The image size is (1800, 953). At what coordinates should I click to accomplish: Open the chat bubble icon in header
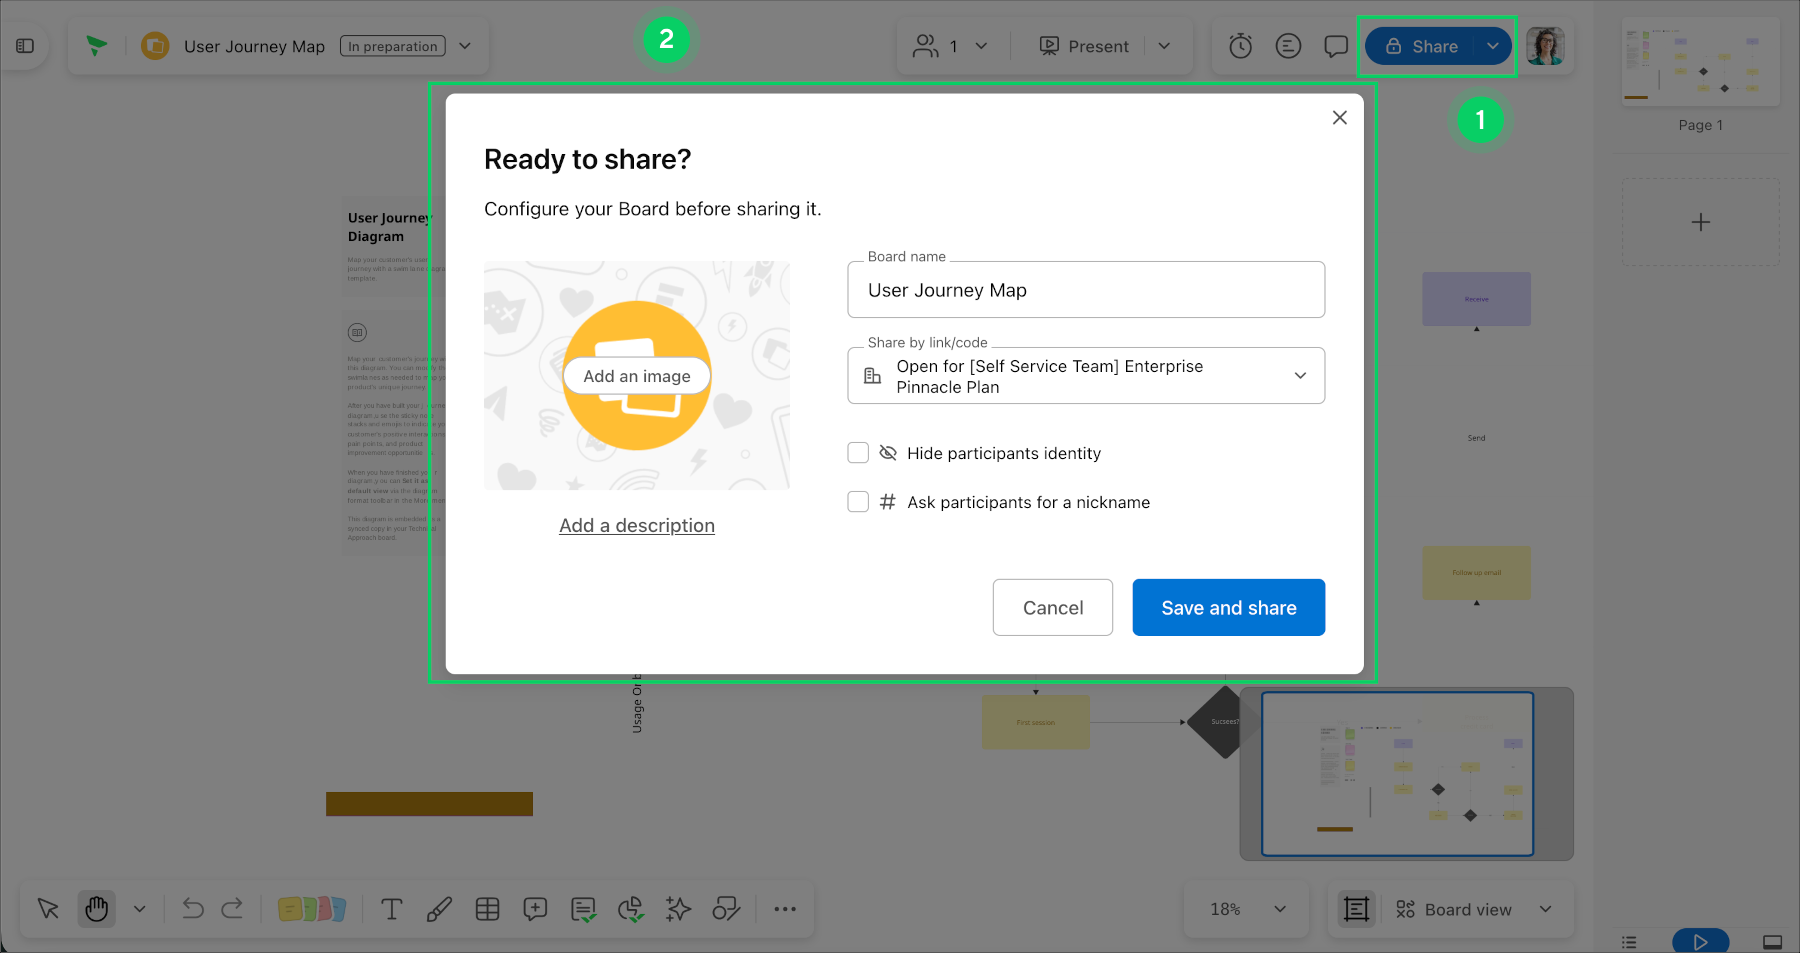[1336, 46]
